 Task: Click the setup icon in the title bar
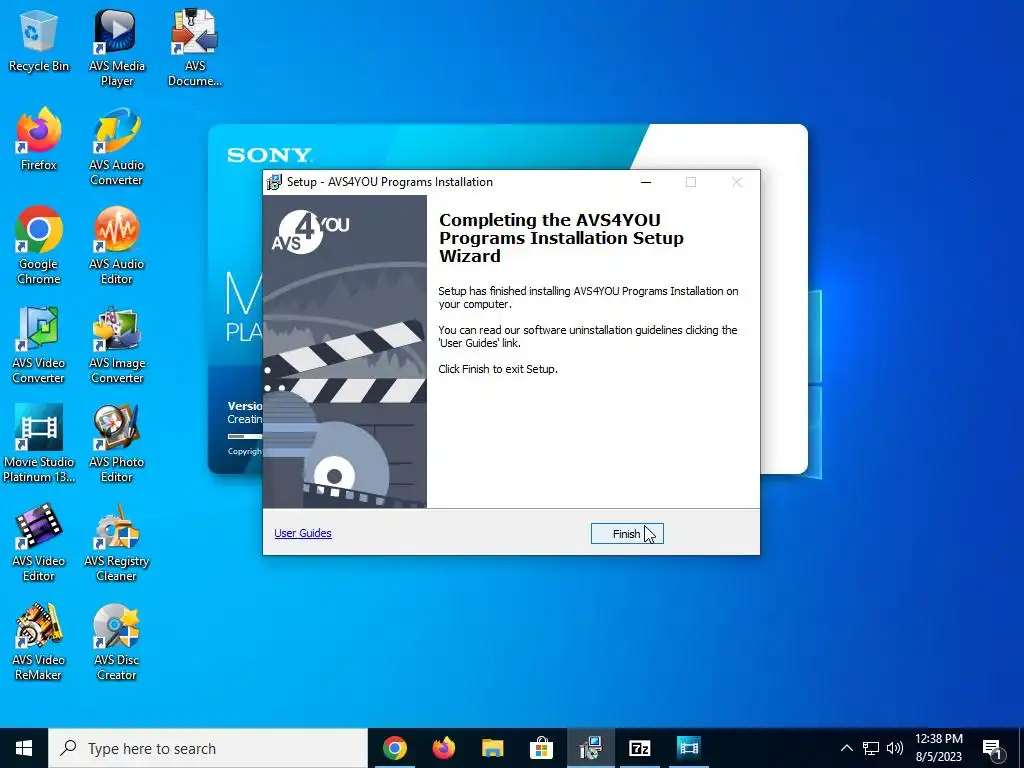274,182
